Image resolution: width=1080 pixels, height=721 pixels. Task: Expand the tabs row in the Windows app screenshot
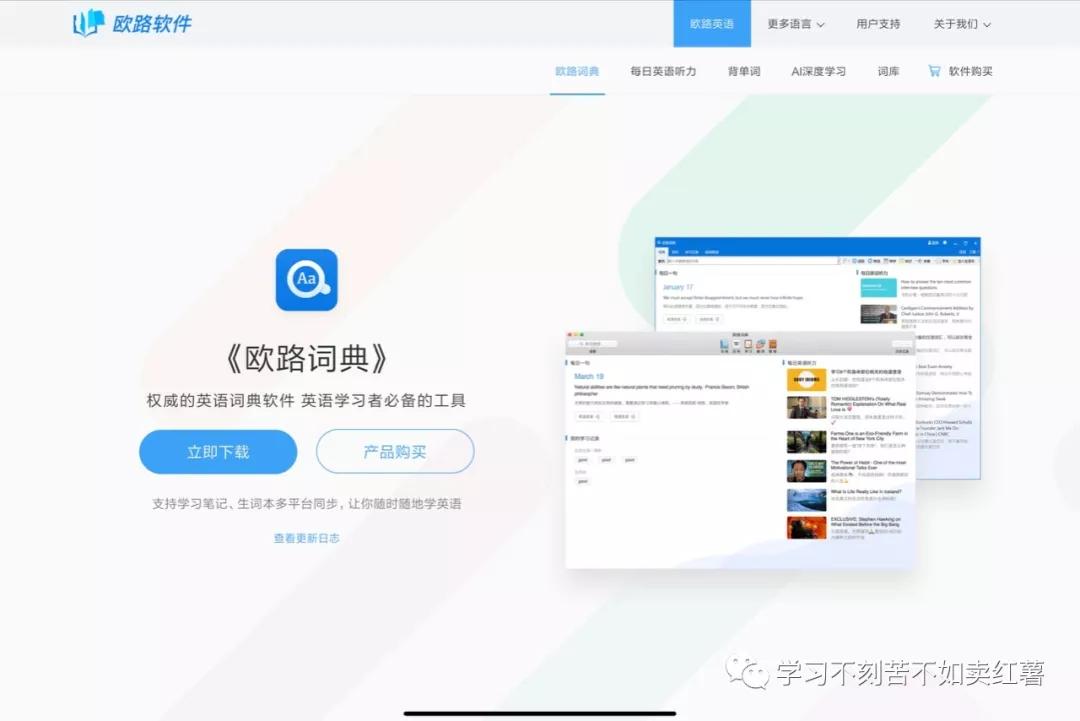pos(690,252)
